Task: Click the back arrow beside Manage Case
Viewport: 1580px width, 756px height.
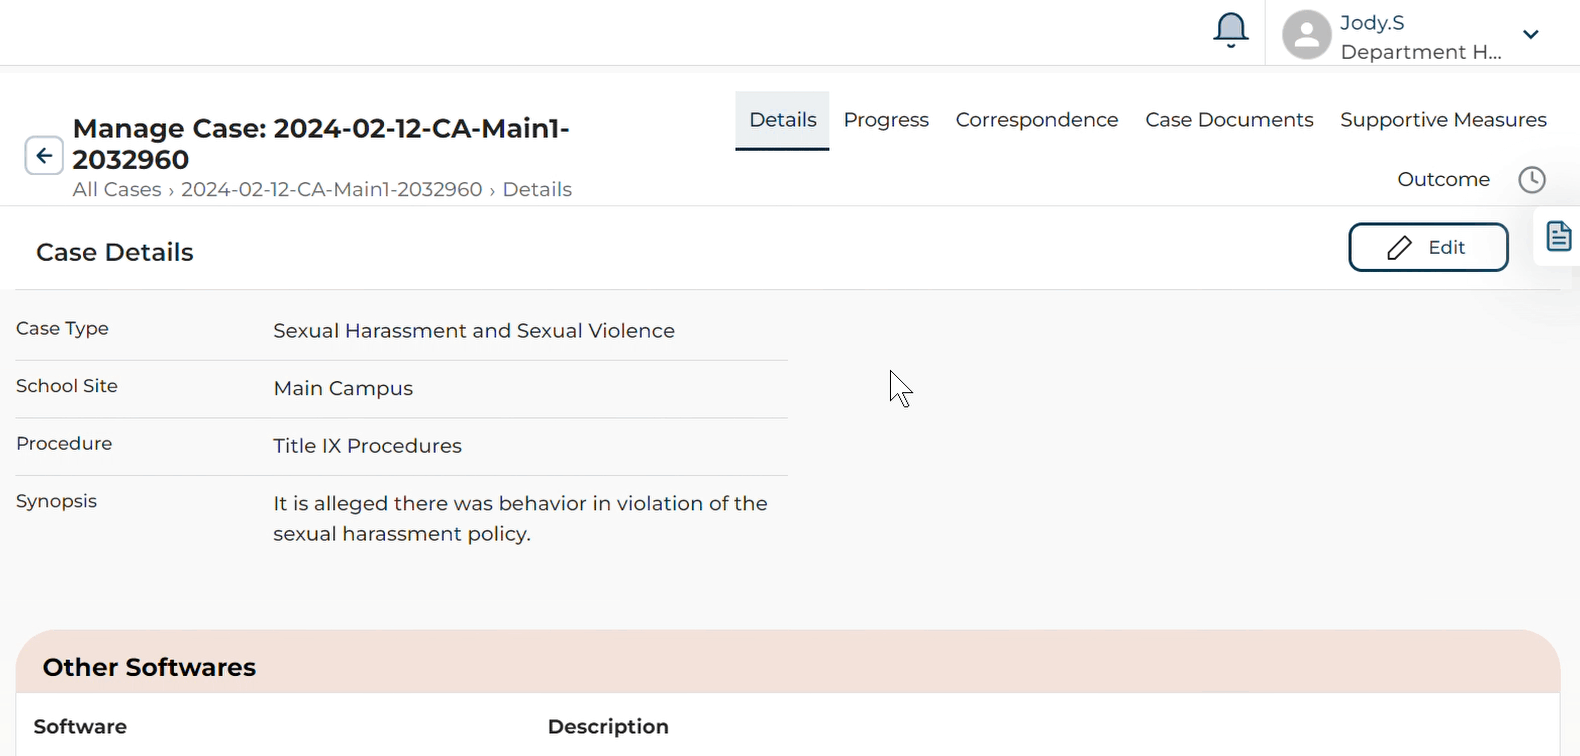Action: (44, 156)
